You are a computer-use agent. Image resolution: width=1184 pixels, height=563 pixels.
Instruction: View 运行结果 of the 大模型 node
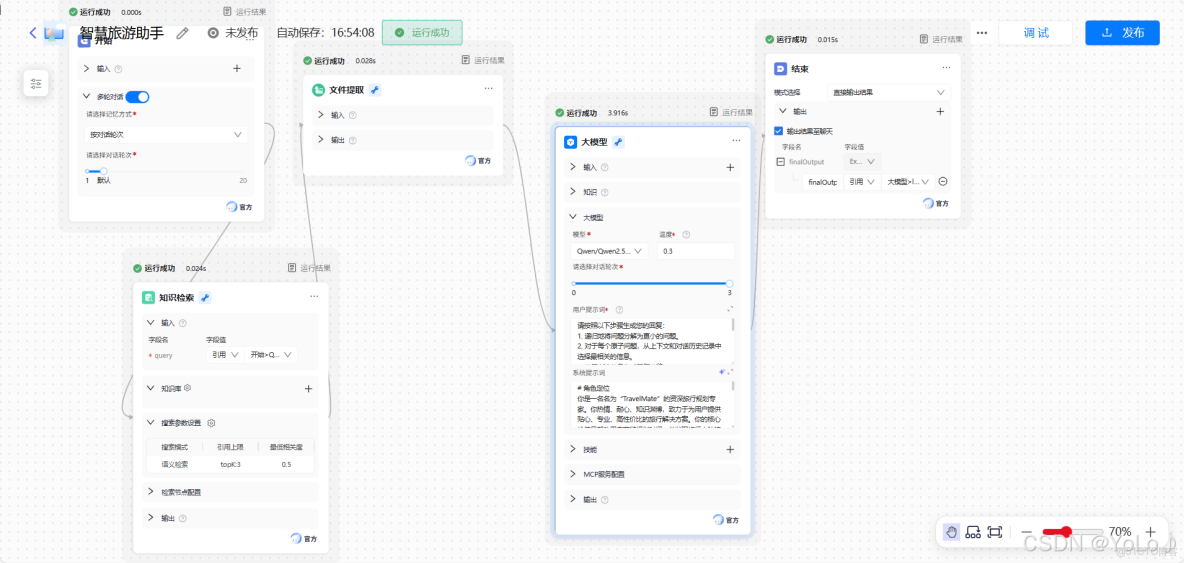point(732,112)
